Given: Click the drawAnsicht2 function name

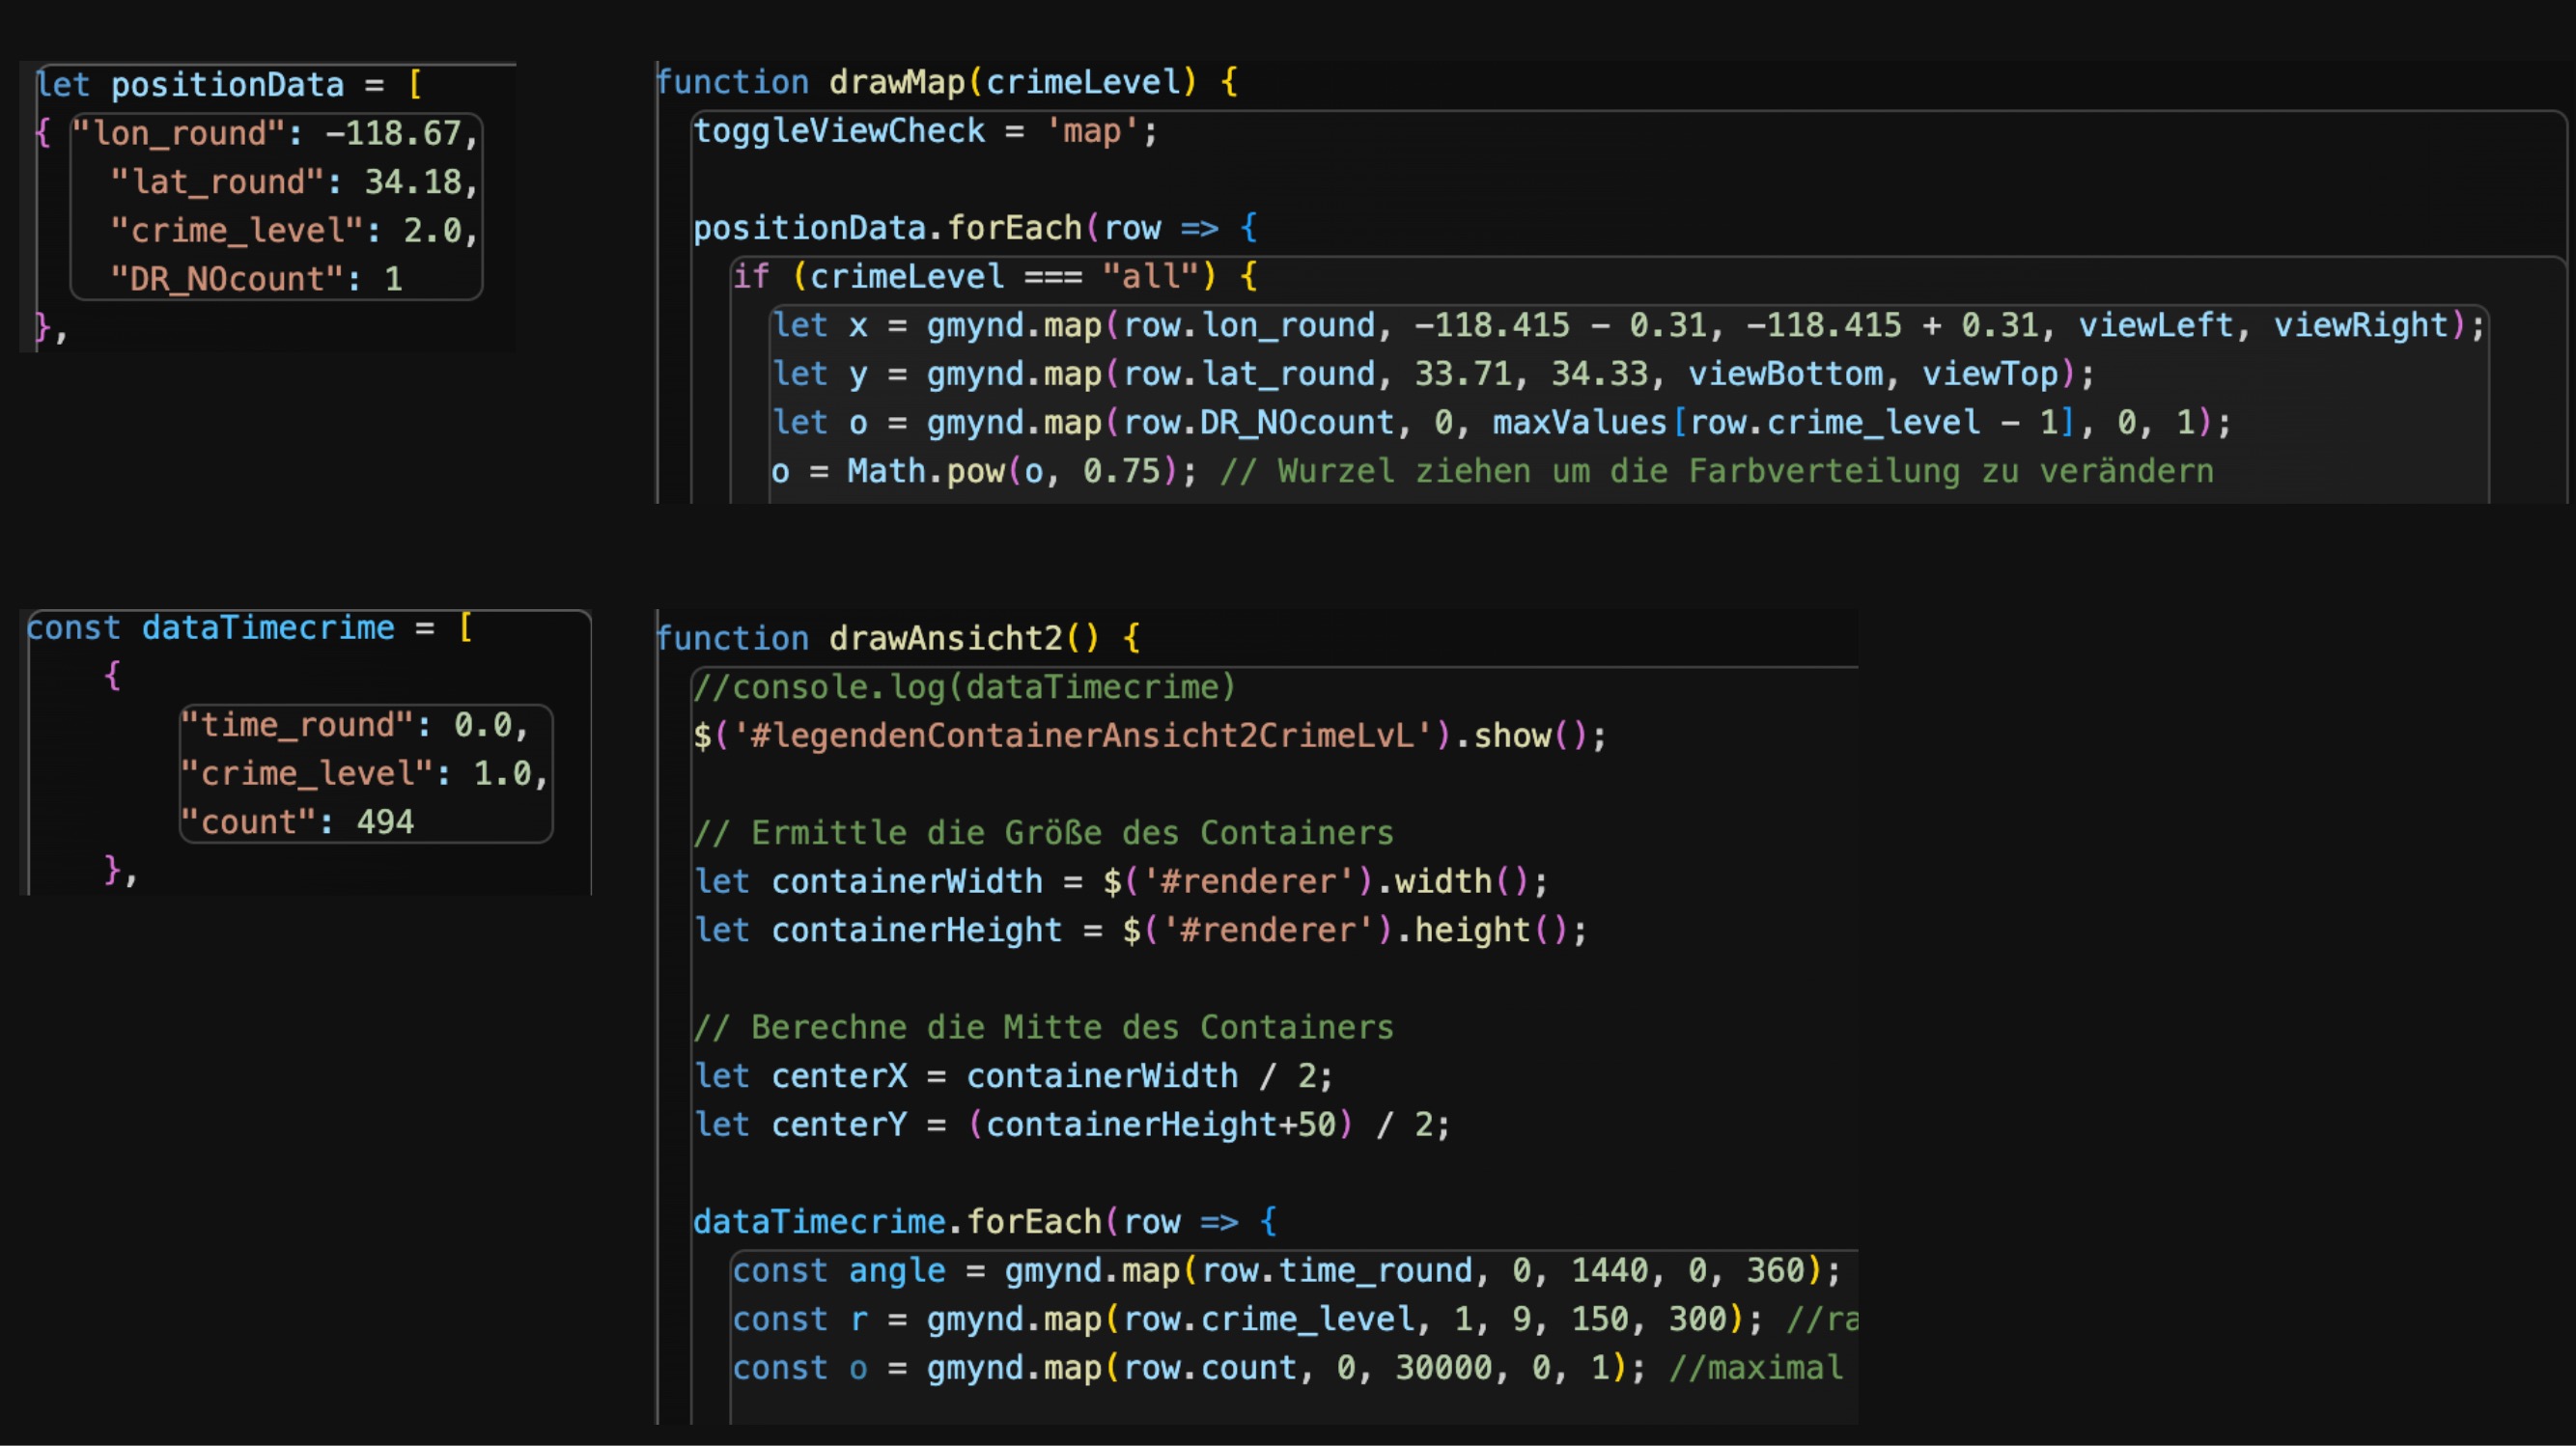Looking at the screenshot, I should (x=945, y=638).
